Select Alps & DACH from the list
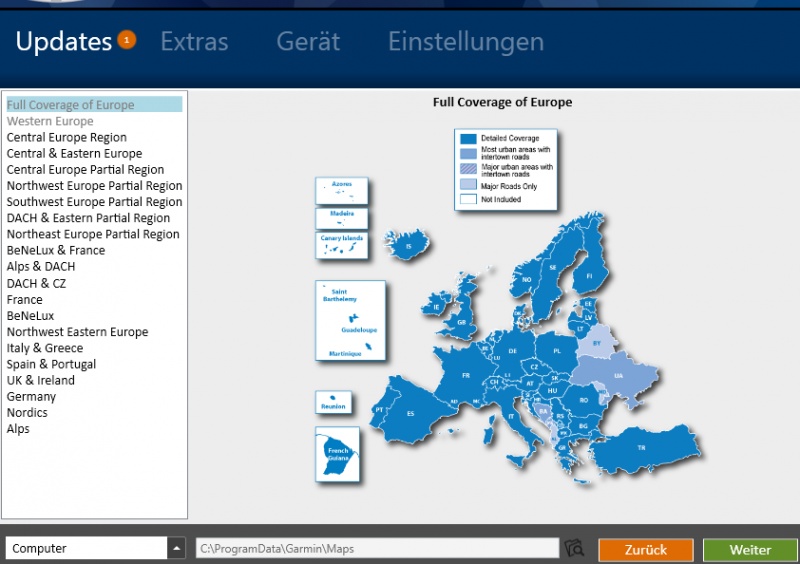The image size is (800, 564). coord(41,267)
